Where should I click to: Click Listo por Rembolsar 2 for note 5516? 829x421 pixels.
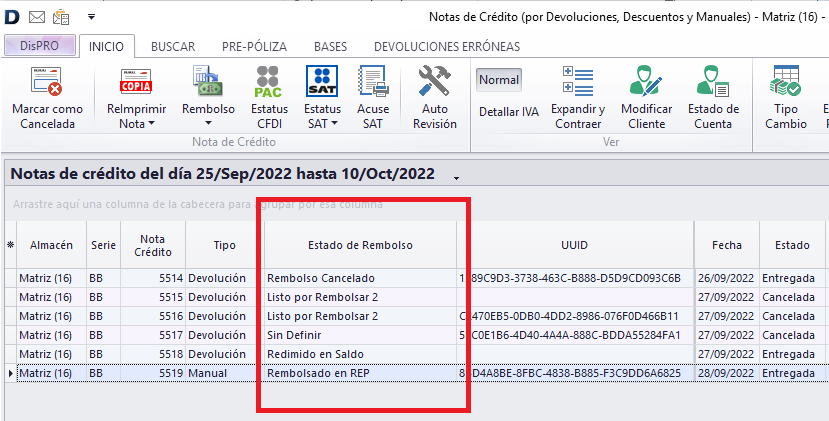pyautogui.click(x=361, y=316)
